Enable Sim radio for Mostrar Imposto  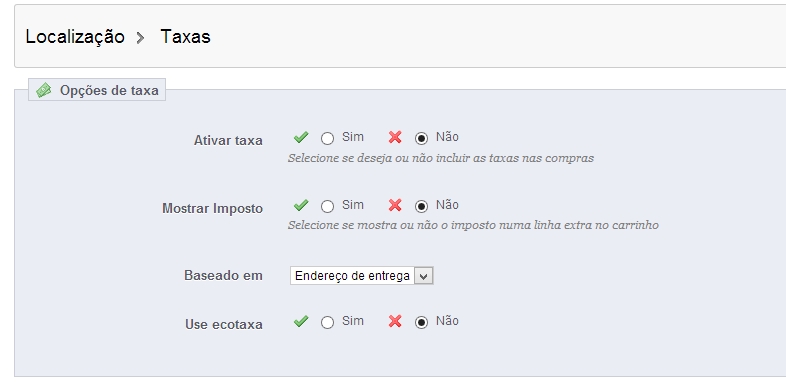[x=327, y=206]
